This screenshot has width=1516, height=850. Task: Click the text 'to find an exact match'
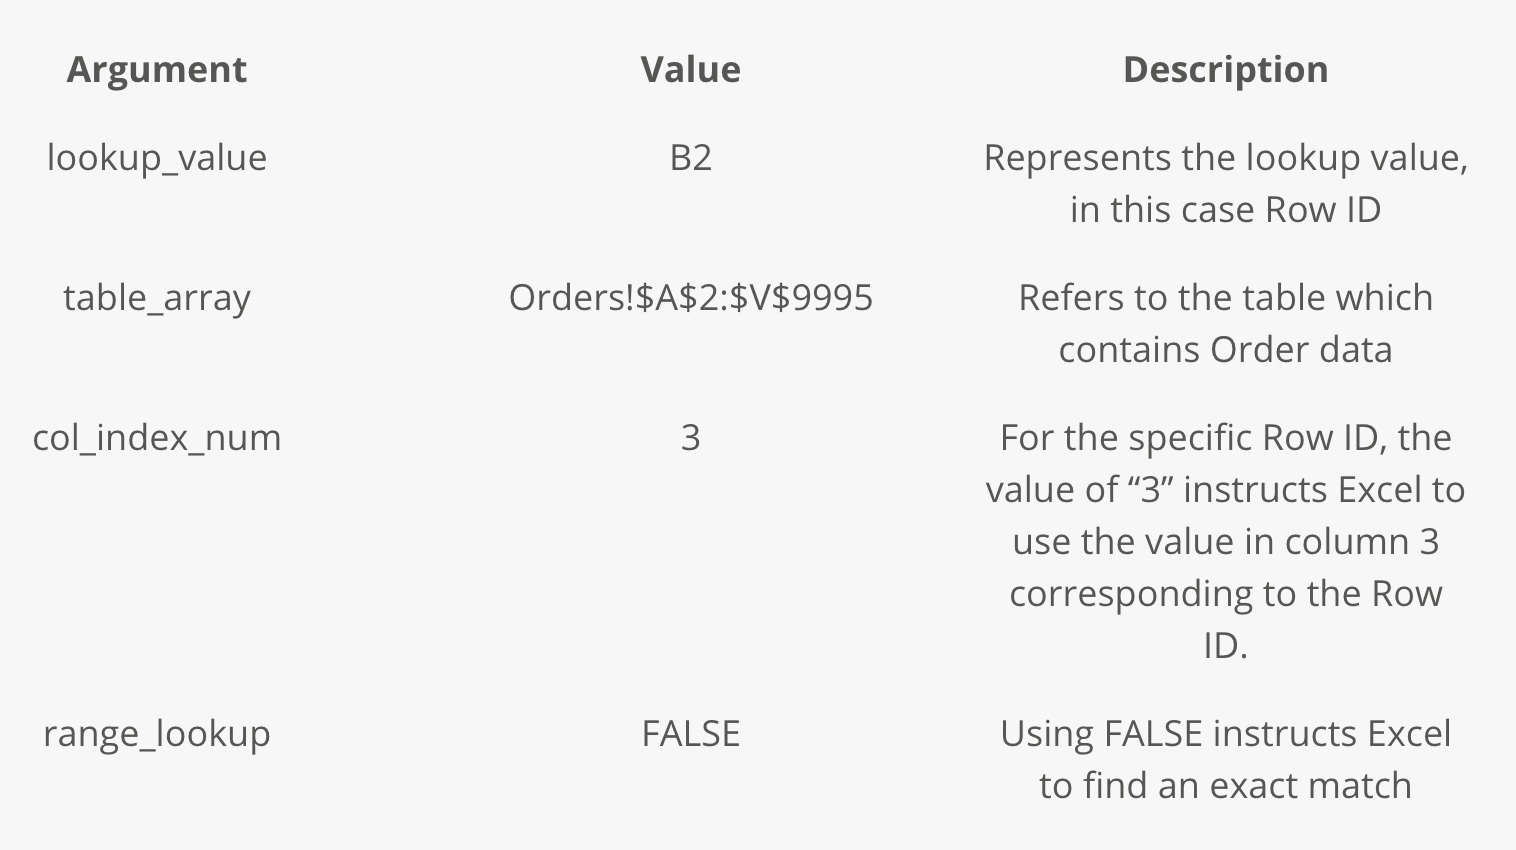tap(1225, 786)
